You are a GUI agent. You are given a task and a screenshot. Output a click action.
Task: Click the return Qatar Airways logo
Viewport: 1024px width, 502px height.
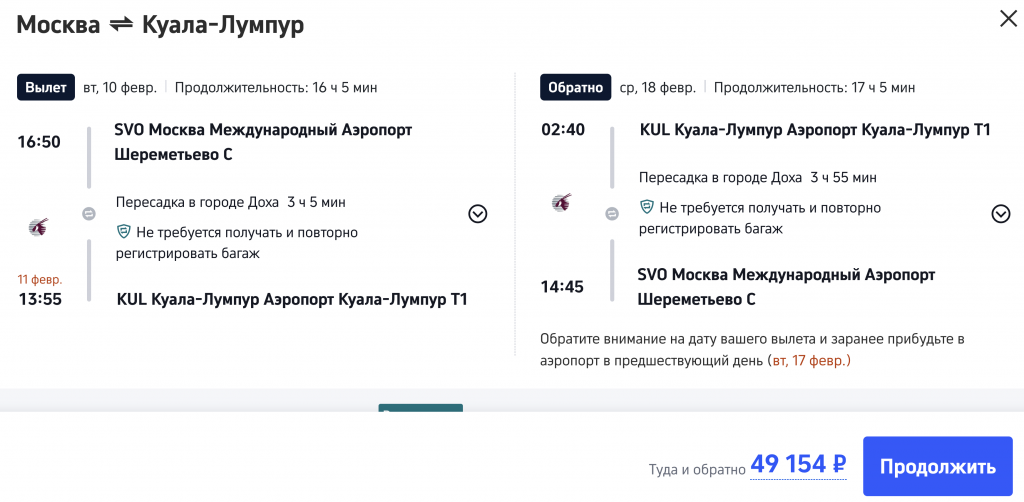point(562,203)
